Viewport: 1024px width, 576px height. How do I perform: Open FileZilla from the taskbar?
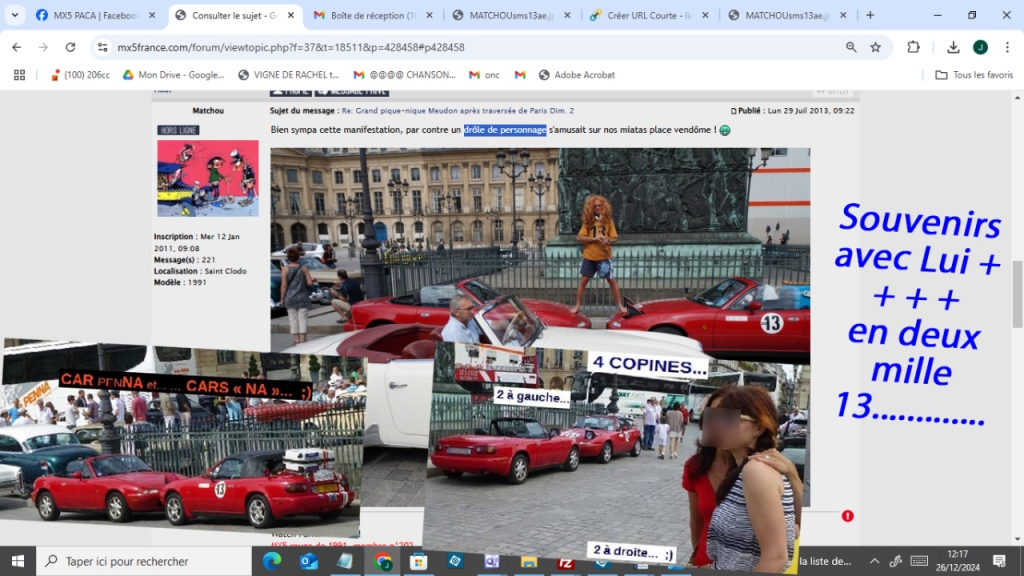tap(566, 561)
